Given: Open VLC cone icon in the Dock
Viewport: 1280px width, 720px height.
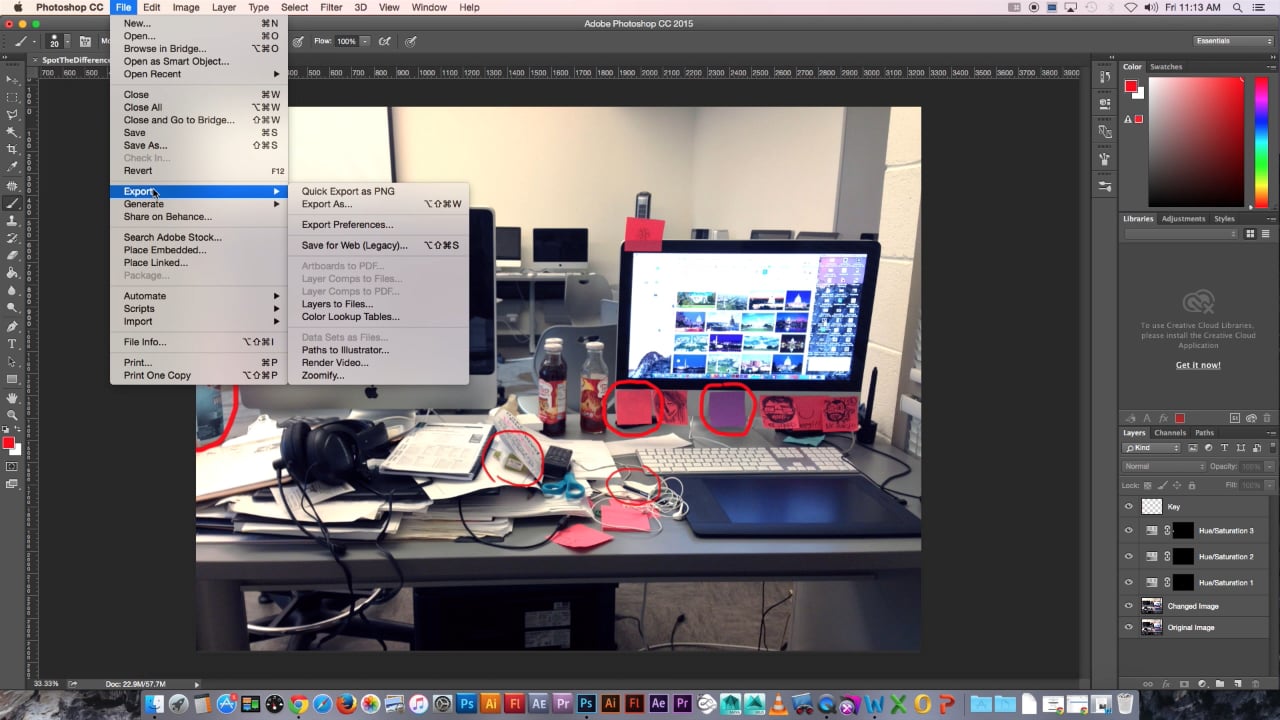Looking at the screenshot, I should pyautogui.click(x=778, y=704).
